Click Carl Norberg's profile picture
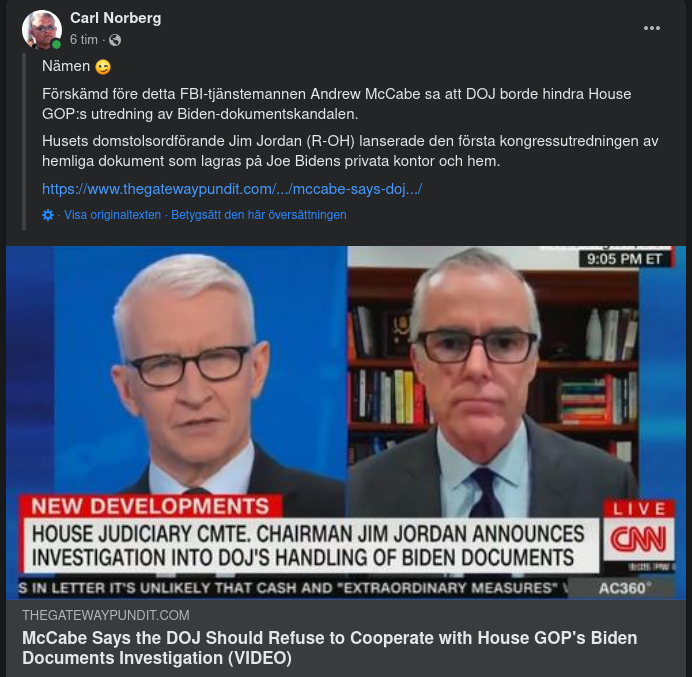 pos(41,30)
